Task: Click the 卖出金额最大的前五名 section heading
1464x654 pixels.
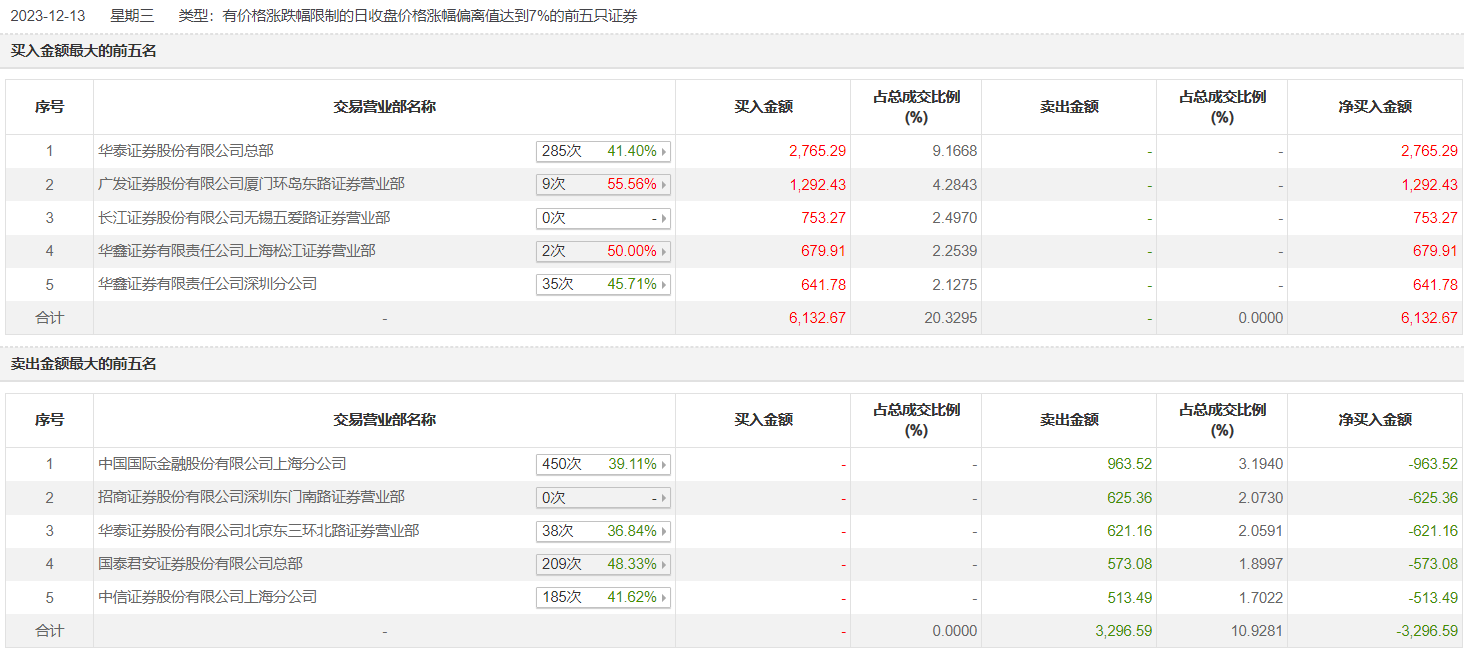Action: 84,364
